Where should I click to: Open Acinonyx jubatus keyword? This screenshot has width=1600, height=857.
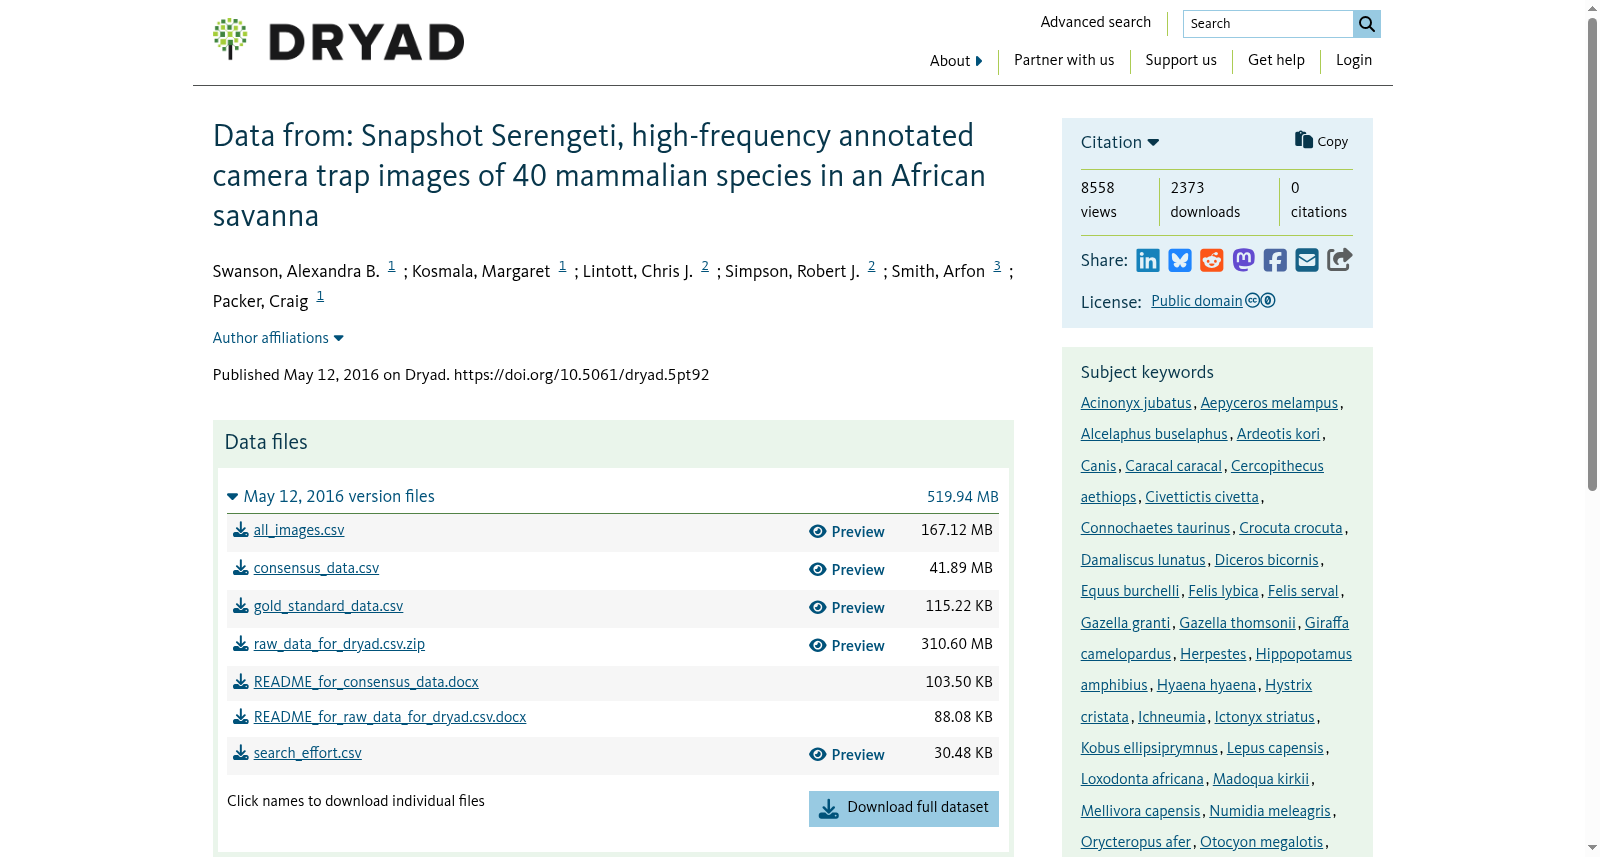coord(1136,403)
